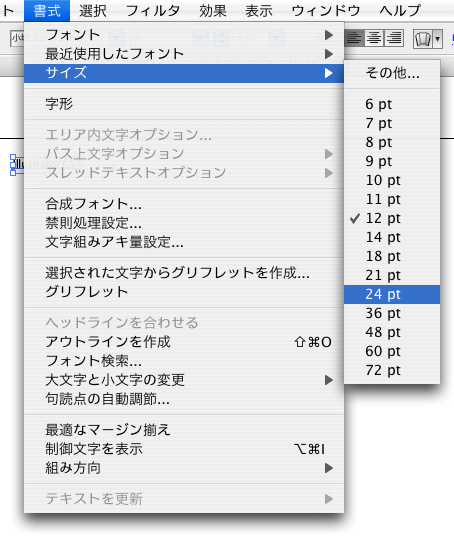The width and height of the screenshot is (454, 543).
Task: Select その他... in the size submenu
Action: coord(392,73)
